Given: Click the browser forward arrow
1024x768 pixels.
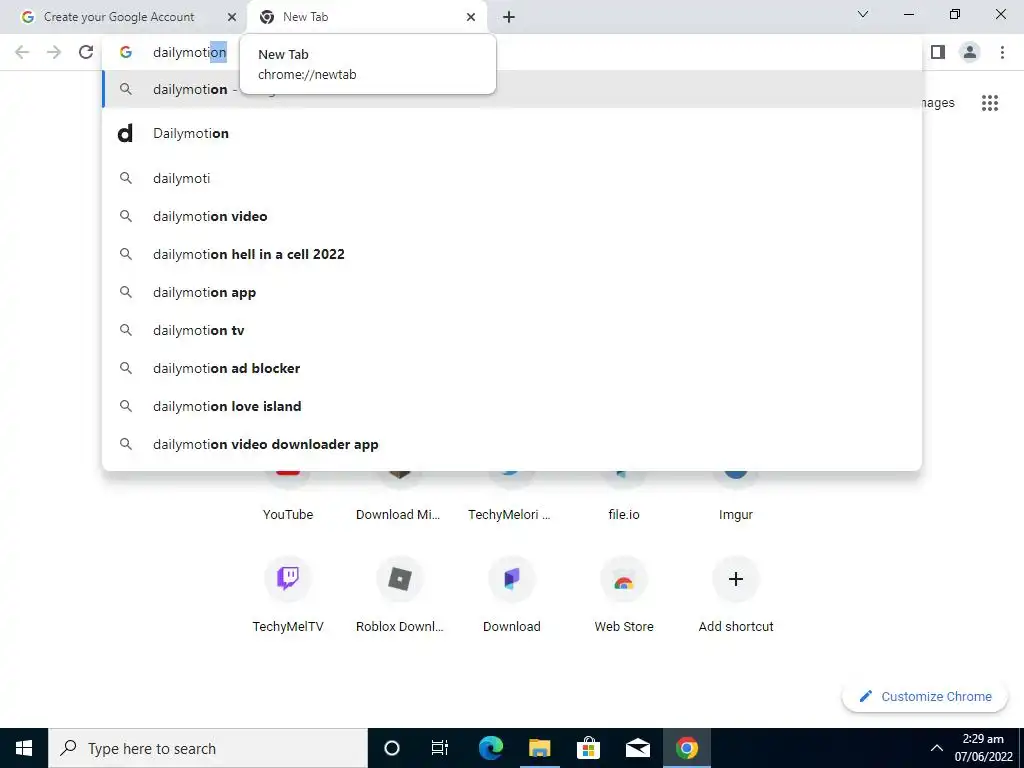Looking at the screenshot, I should click(54, 52).
